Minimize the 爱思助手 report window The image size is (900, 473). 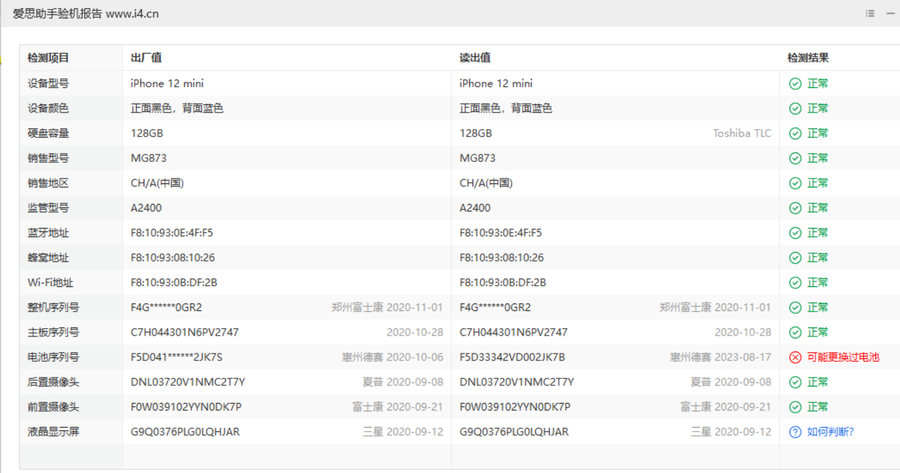[890, 13]
